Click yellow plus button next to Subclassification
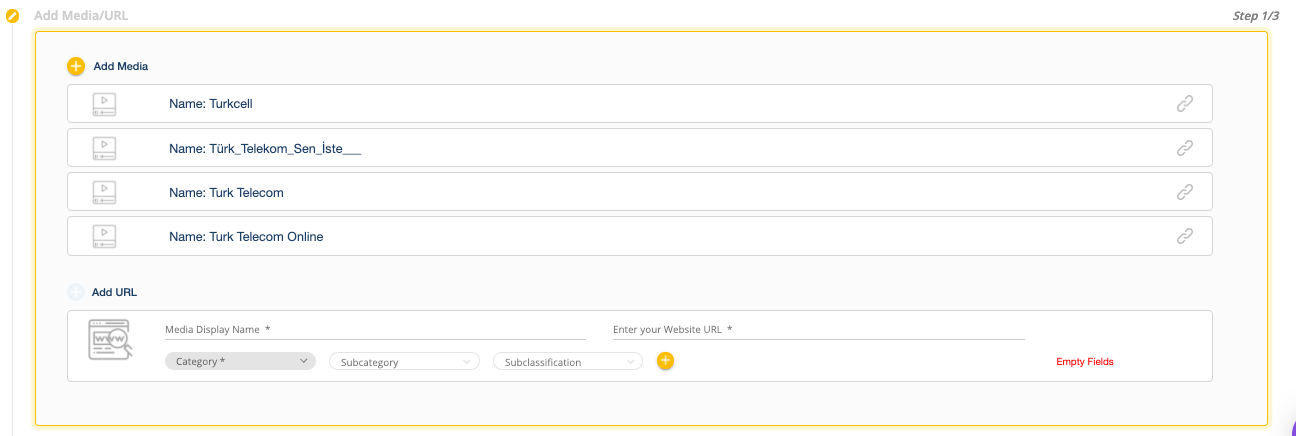Viewport: 1296px width, 436px height. [x=665, y=361]
